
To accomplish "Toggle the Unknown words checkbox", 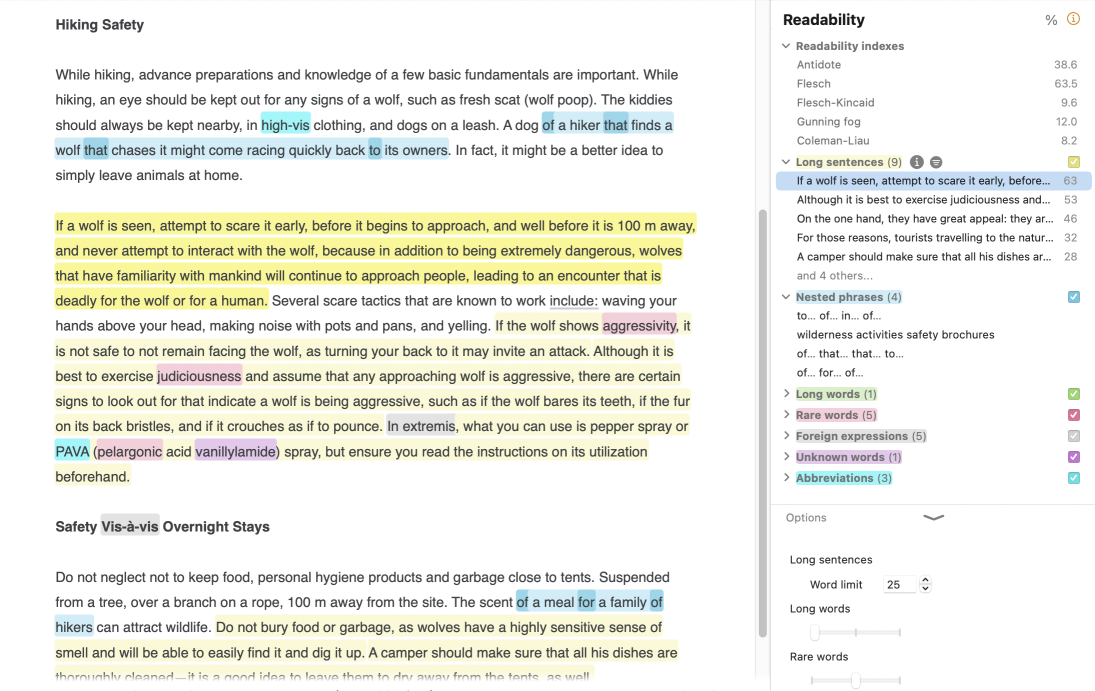I will pyautogui.click(x=1073, y=457).
